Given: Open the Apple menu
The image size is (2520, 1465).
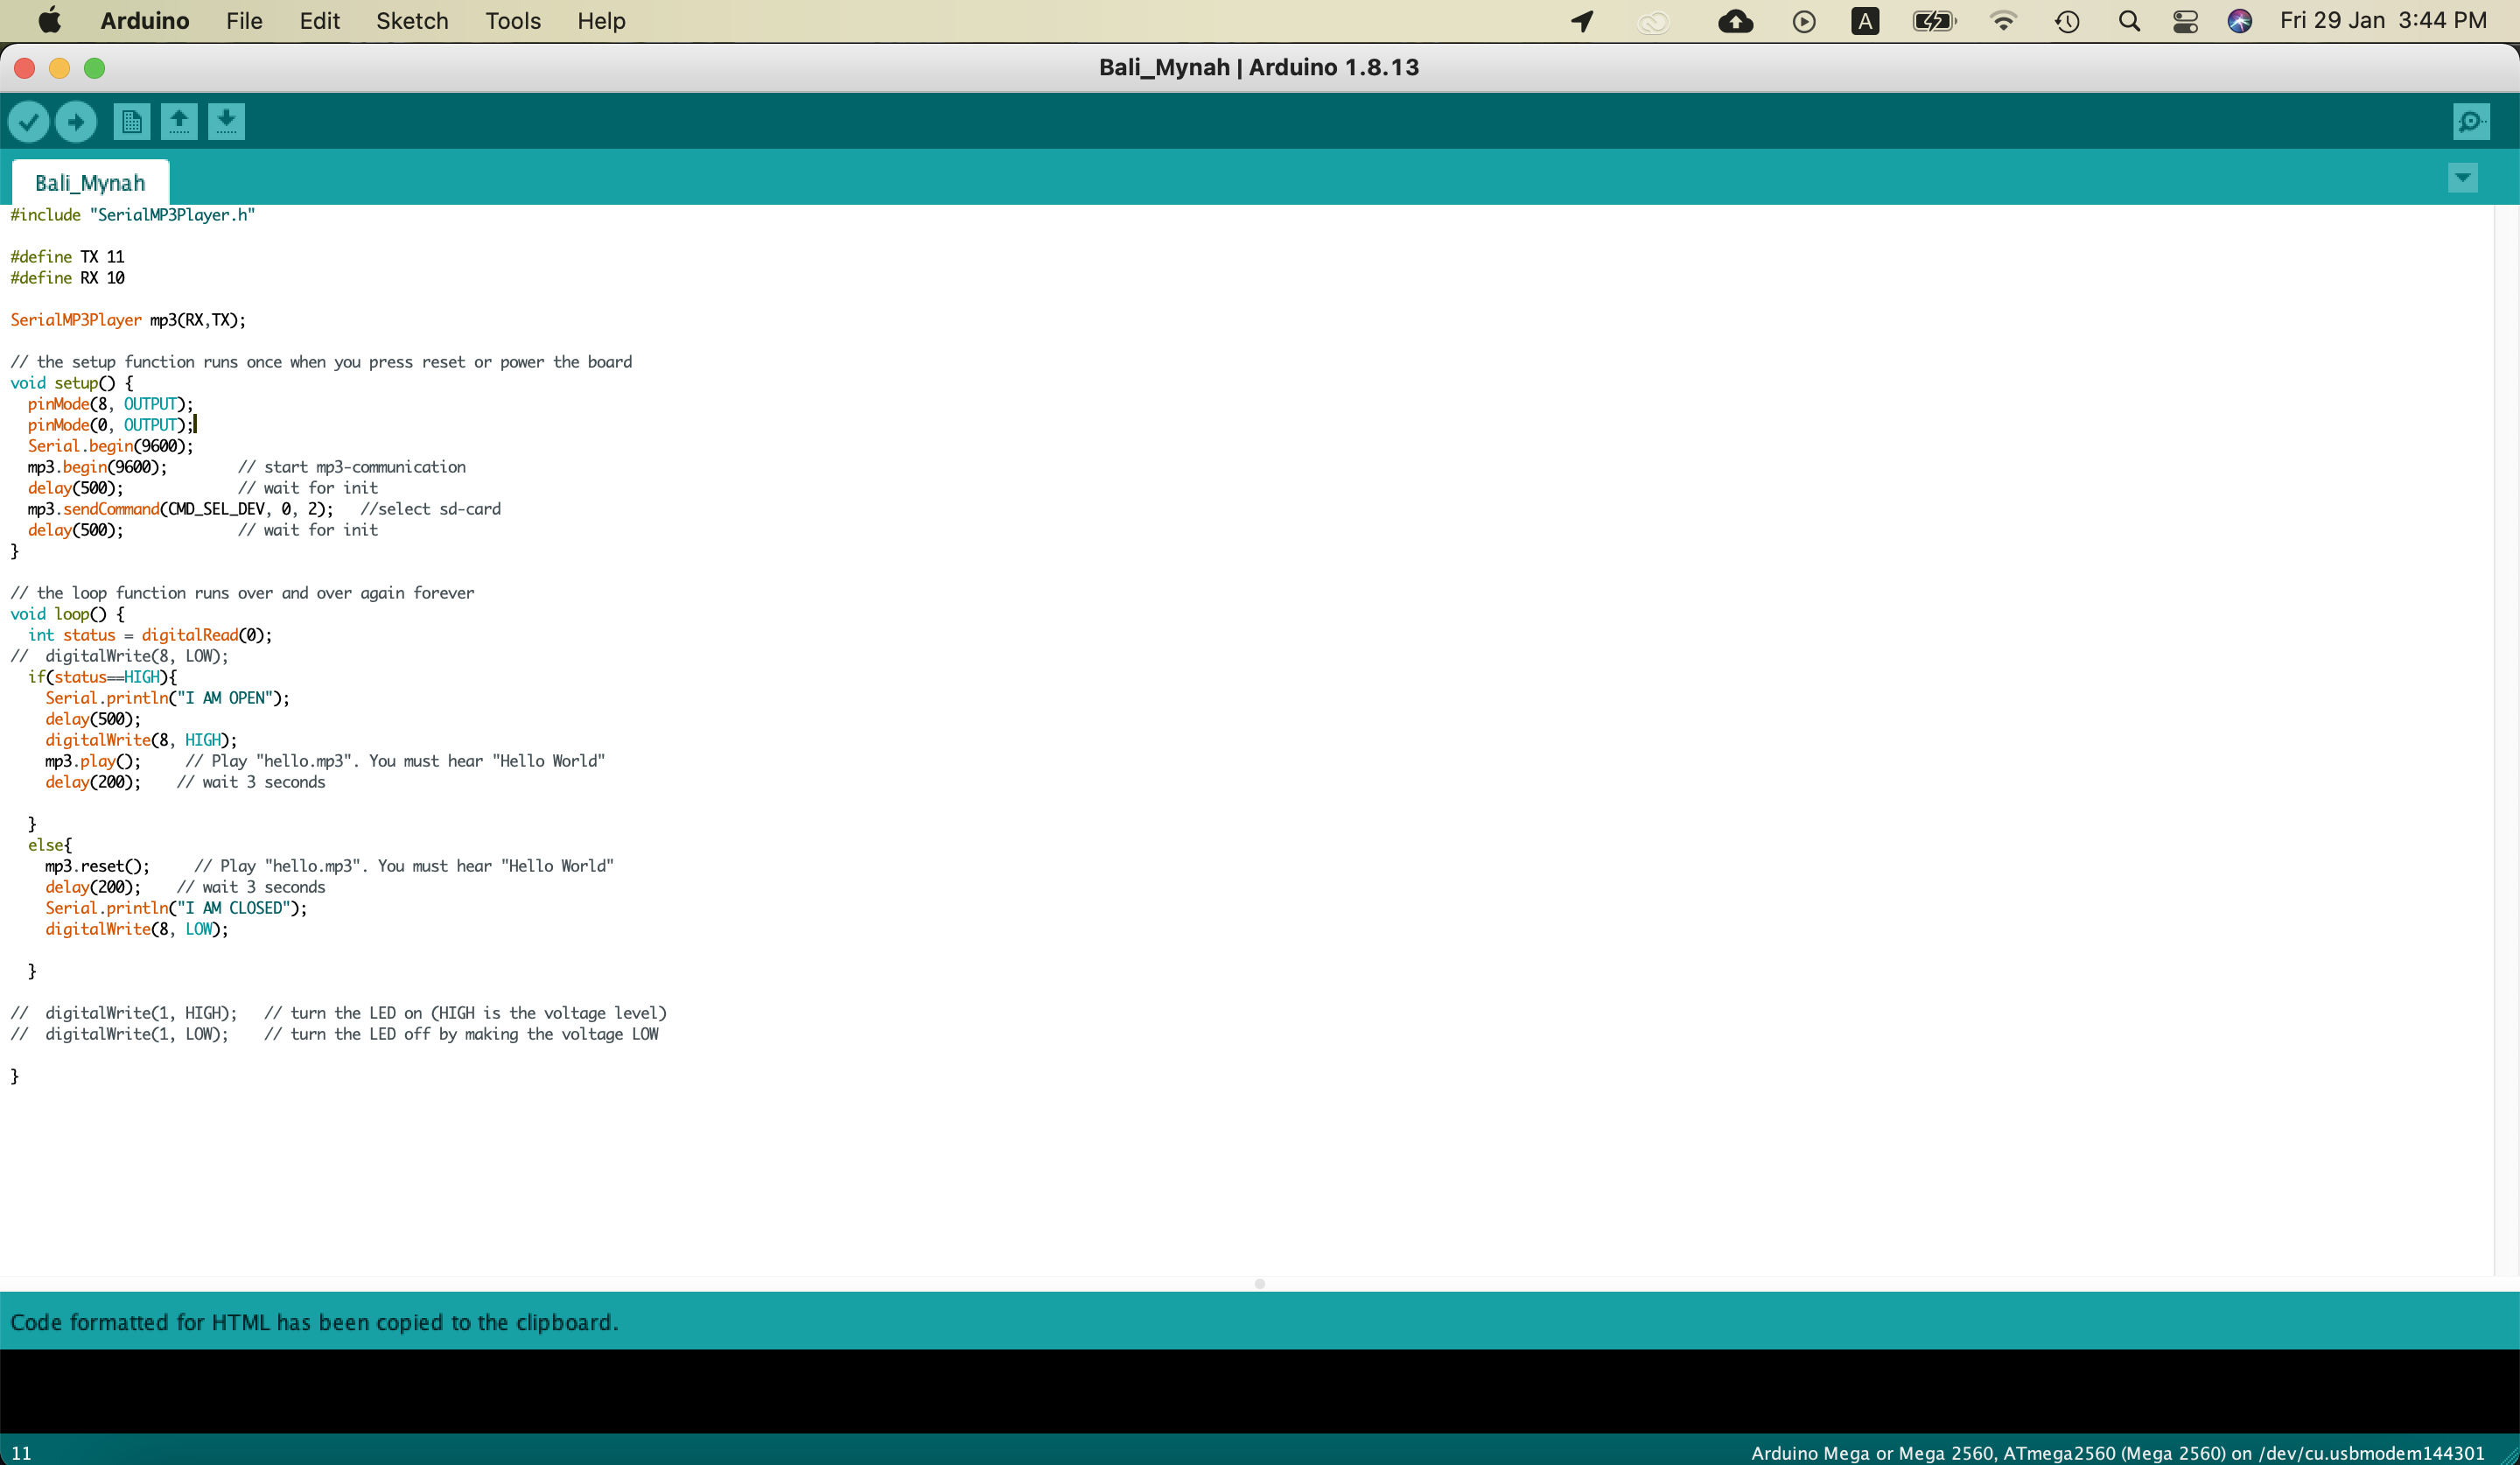Looking at the screenshot, I should (x=49, y=20).
